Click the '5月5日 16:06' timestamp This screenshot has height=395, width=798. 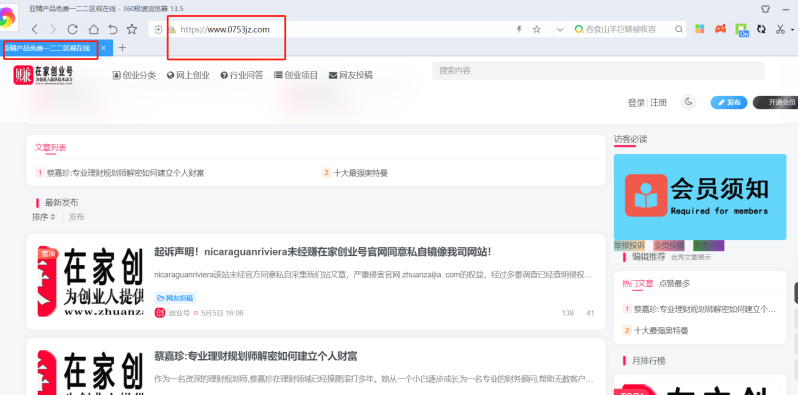(222, 313)
